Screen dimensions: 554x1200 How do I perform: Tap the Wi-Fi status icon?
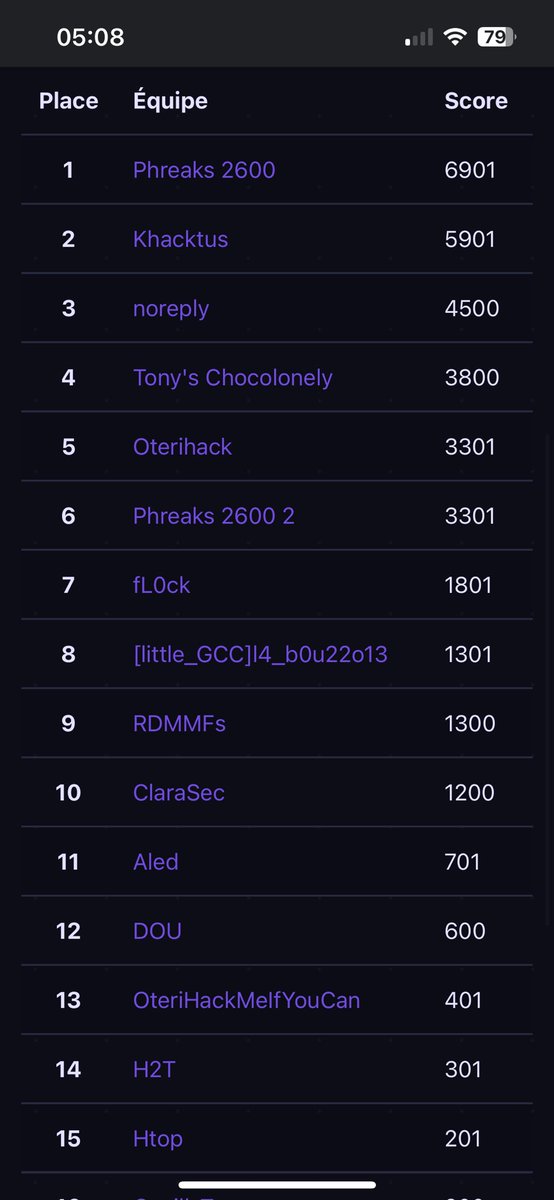456,37
